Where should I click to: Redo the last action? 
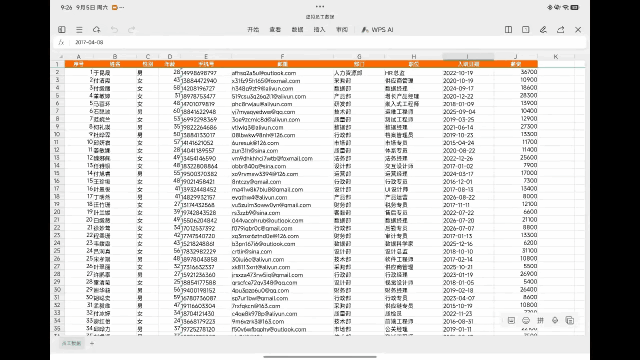click(131, 29)
